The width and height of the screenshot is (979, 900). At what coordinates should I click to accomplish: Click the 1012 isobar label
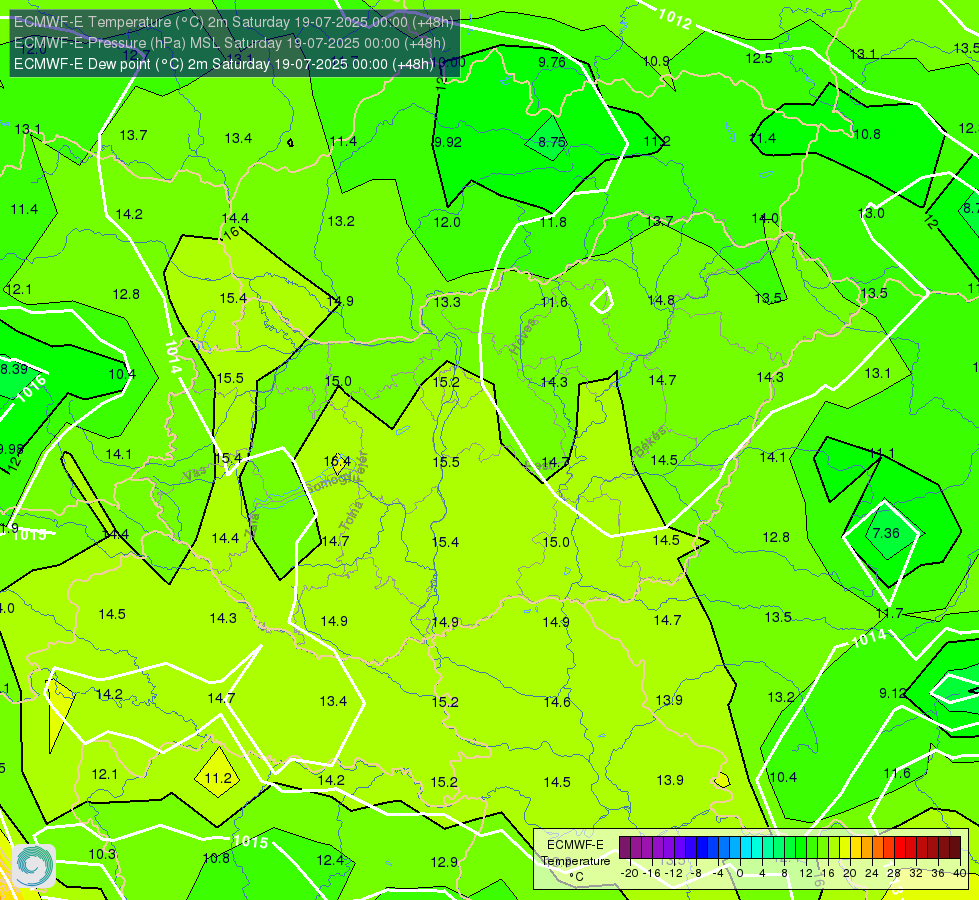(x=675, y=18)
